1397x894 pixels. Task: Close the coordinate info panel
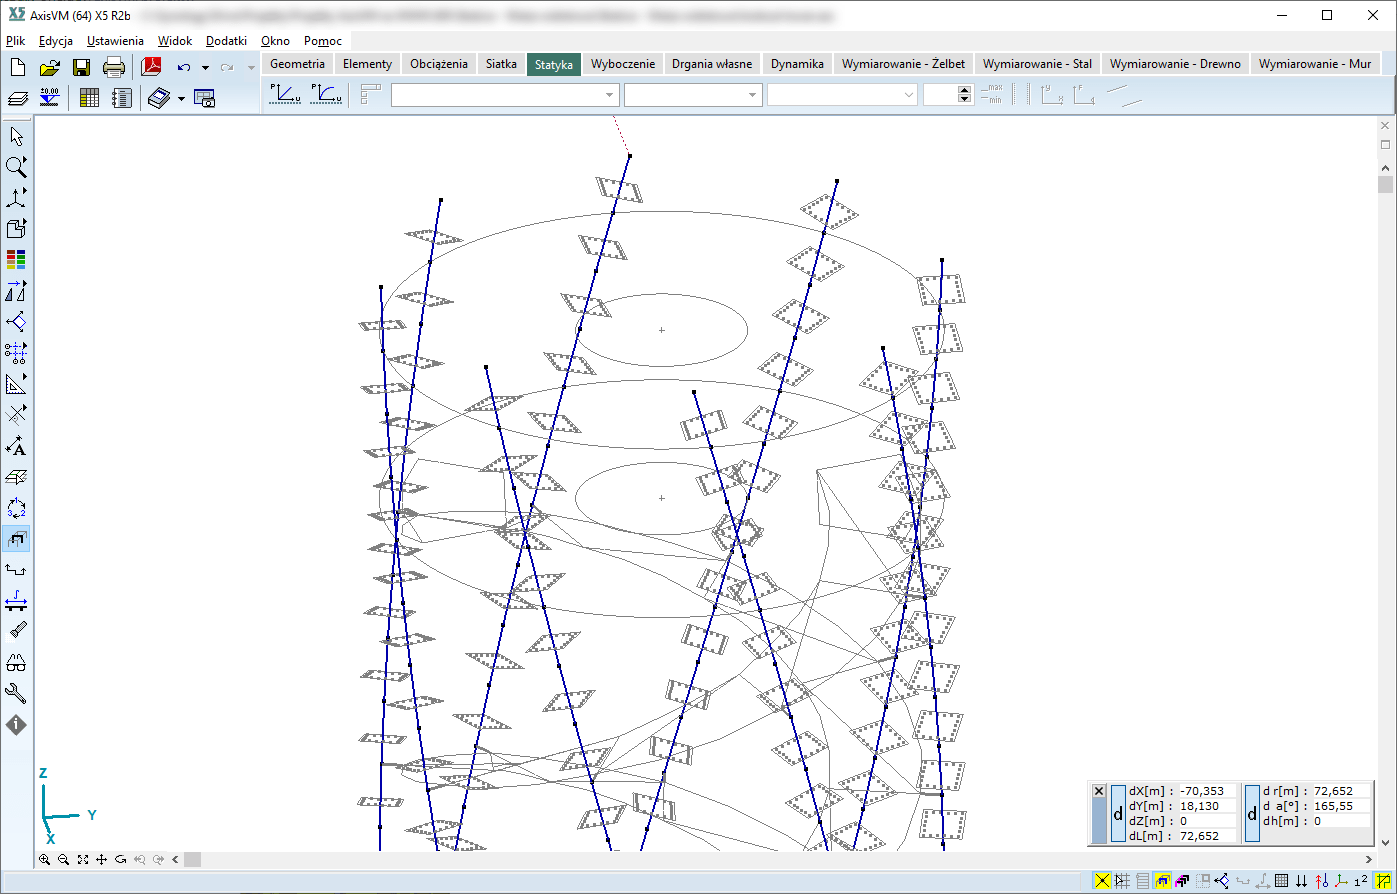click(x=1099, y=791)
